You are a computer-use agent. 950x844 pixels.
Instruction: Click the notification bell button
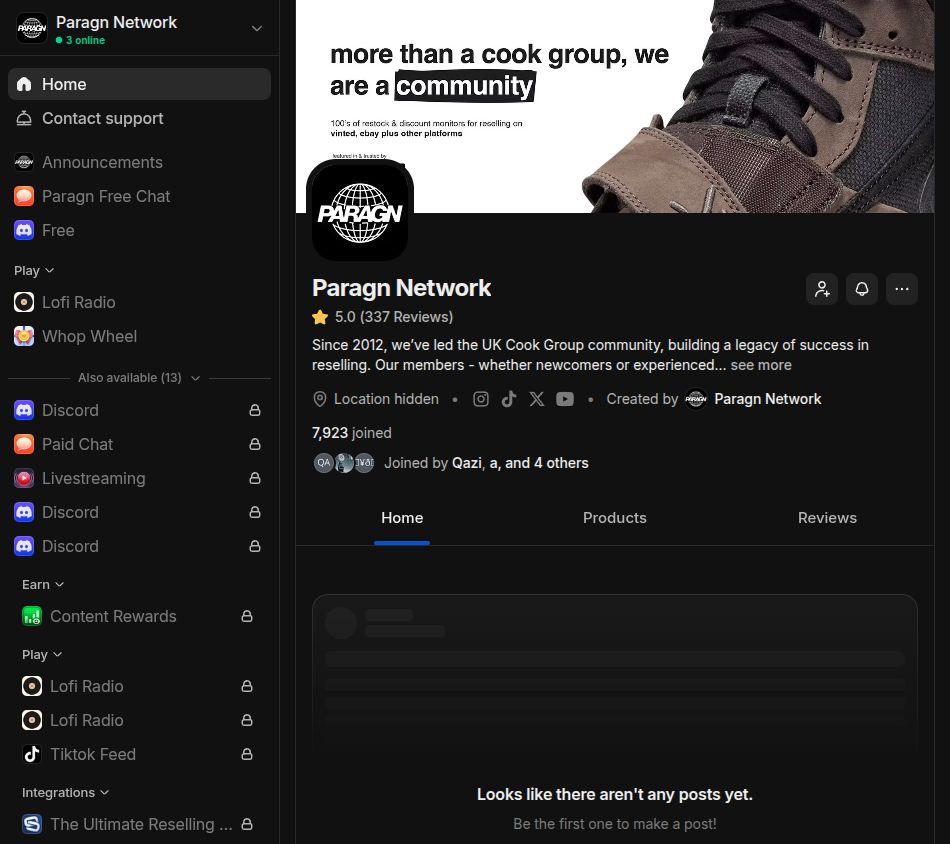click(862, 289)
